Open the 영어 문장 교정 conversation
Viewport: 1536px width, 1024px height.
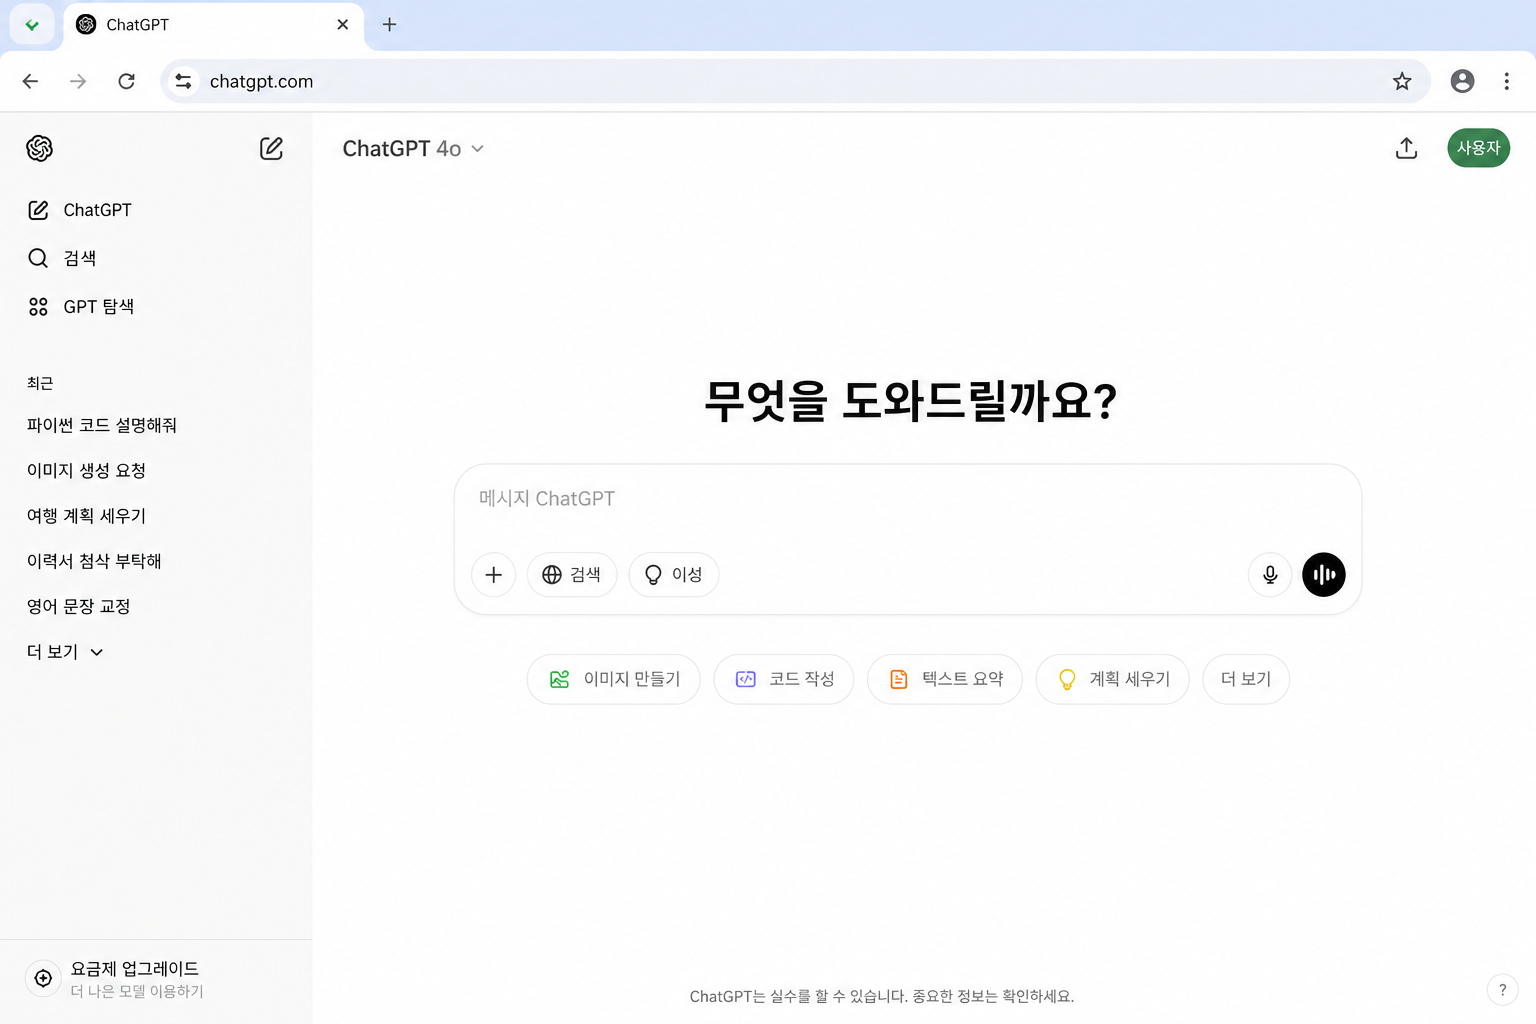click(78, 606)
